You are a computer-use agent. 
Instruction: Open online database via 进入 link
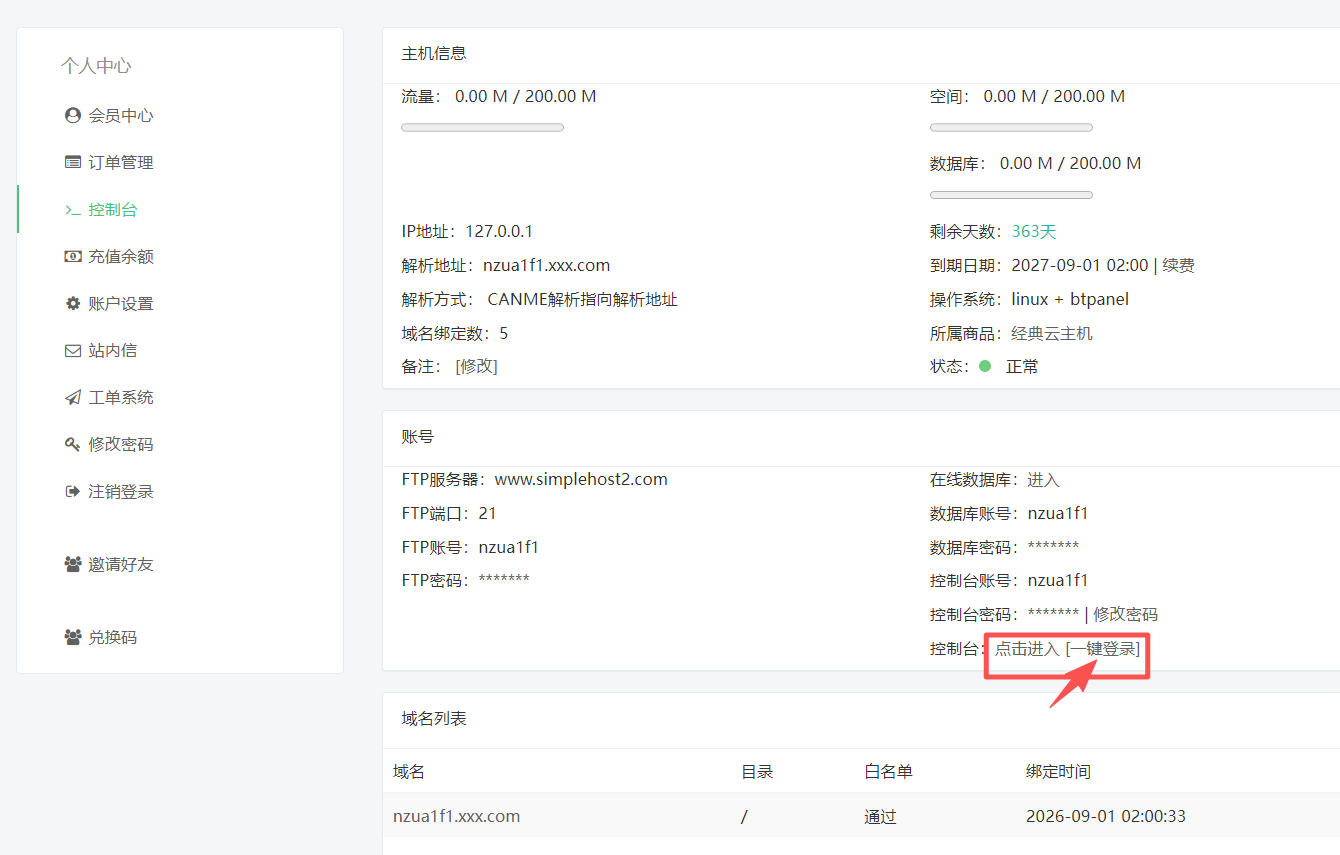(x=1043, y=480)
